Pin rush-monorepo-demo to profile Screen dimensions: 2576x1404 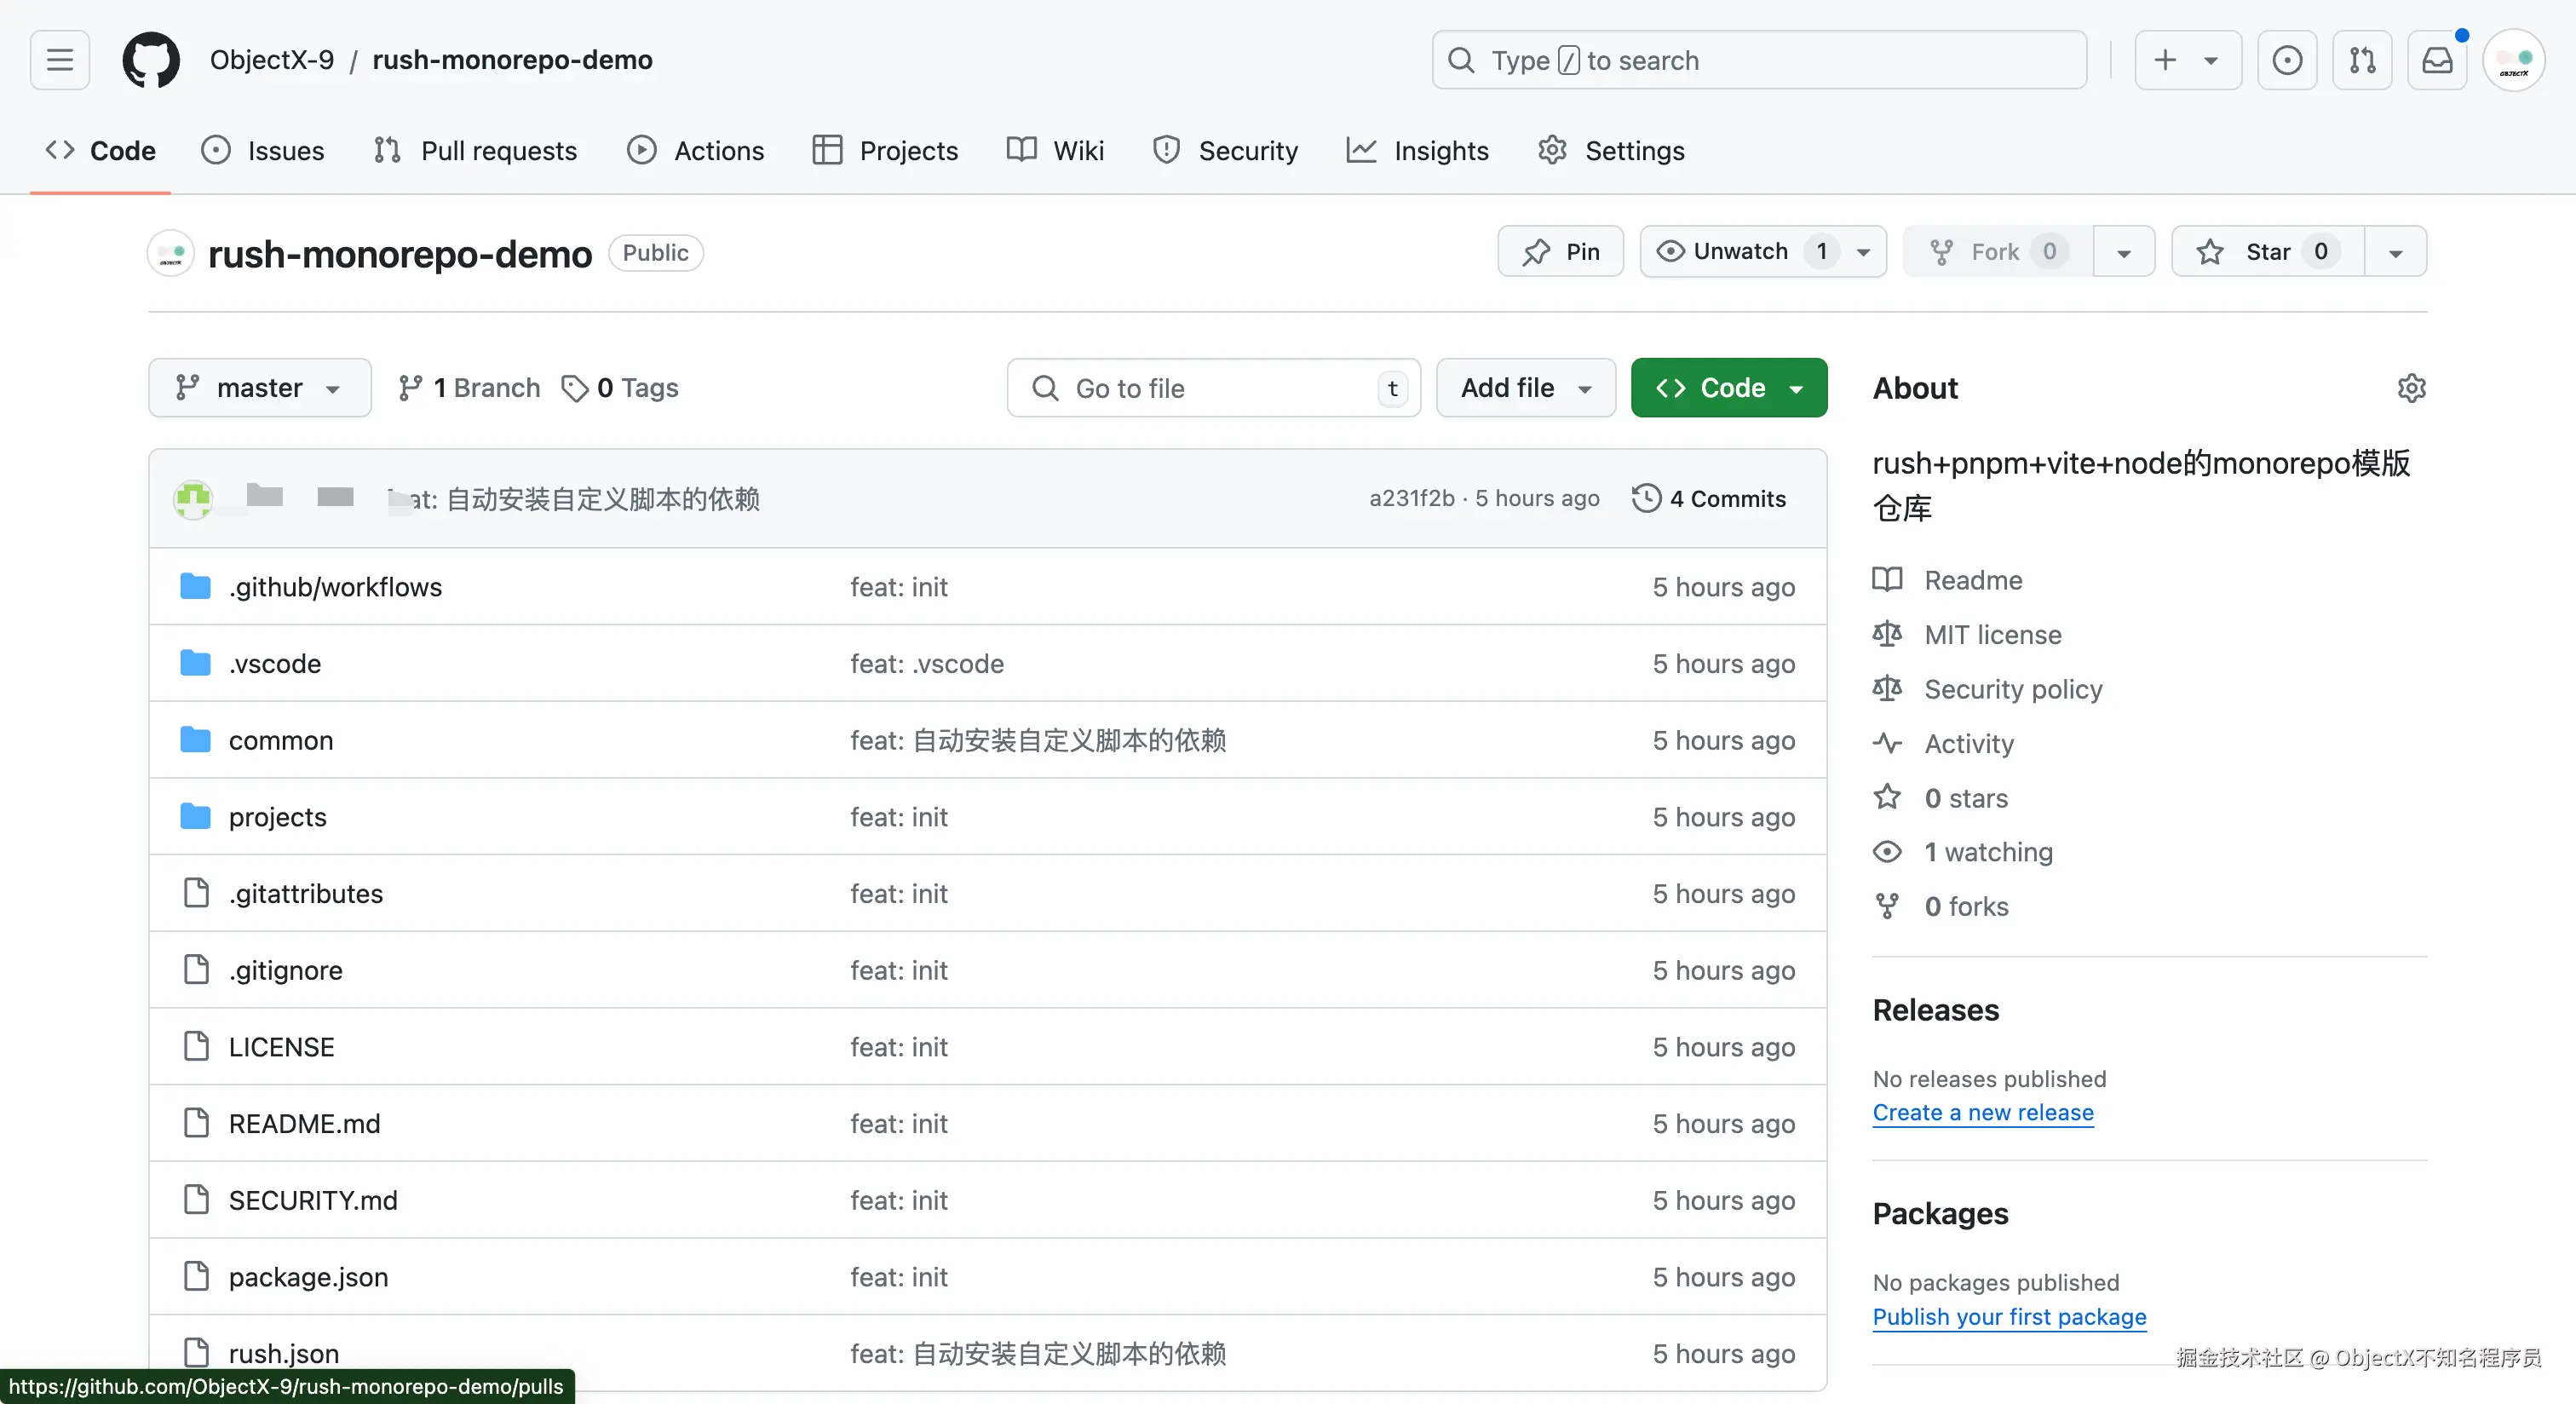[x=1560, y=252]
